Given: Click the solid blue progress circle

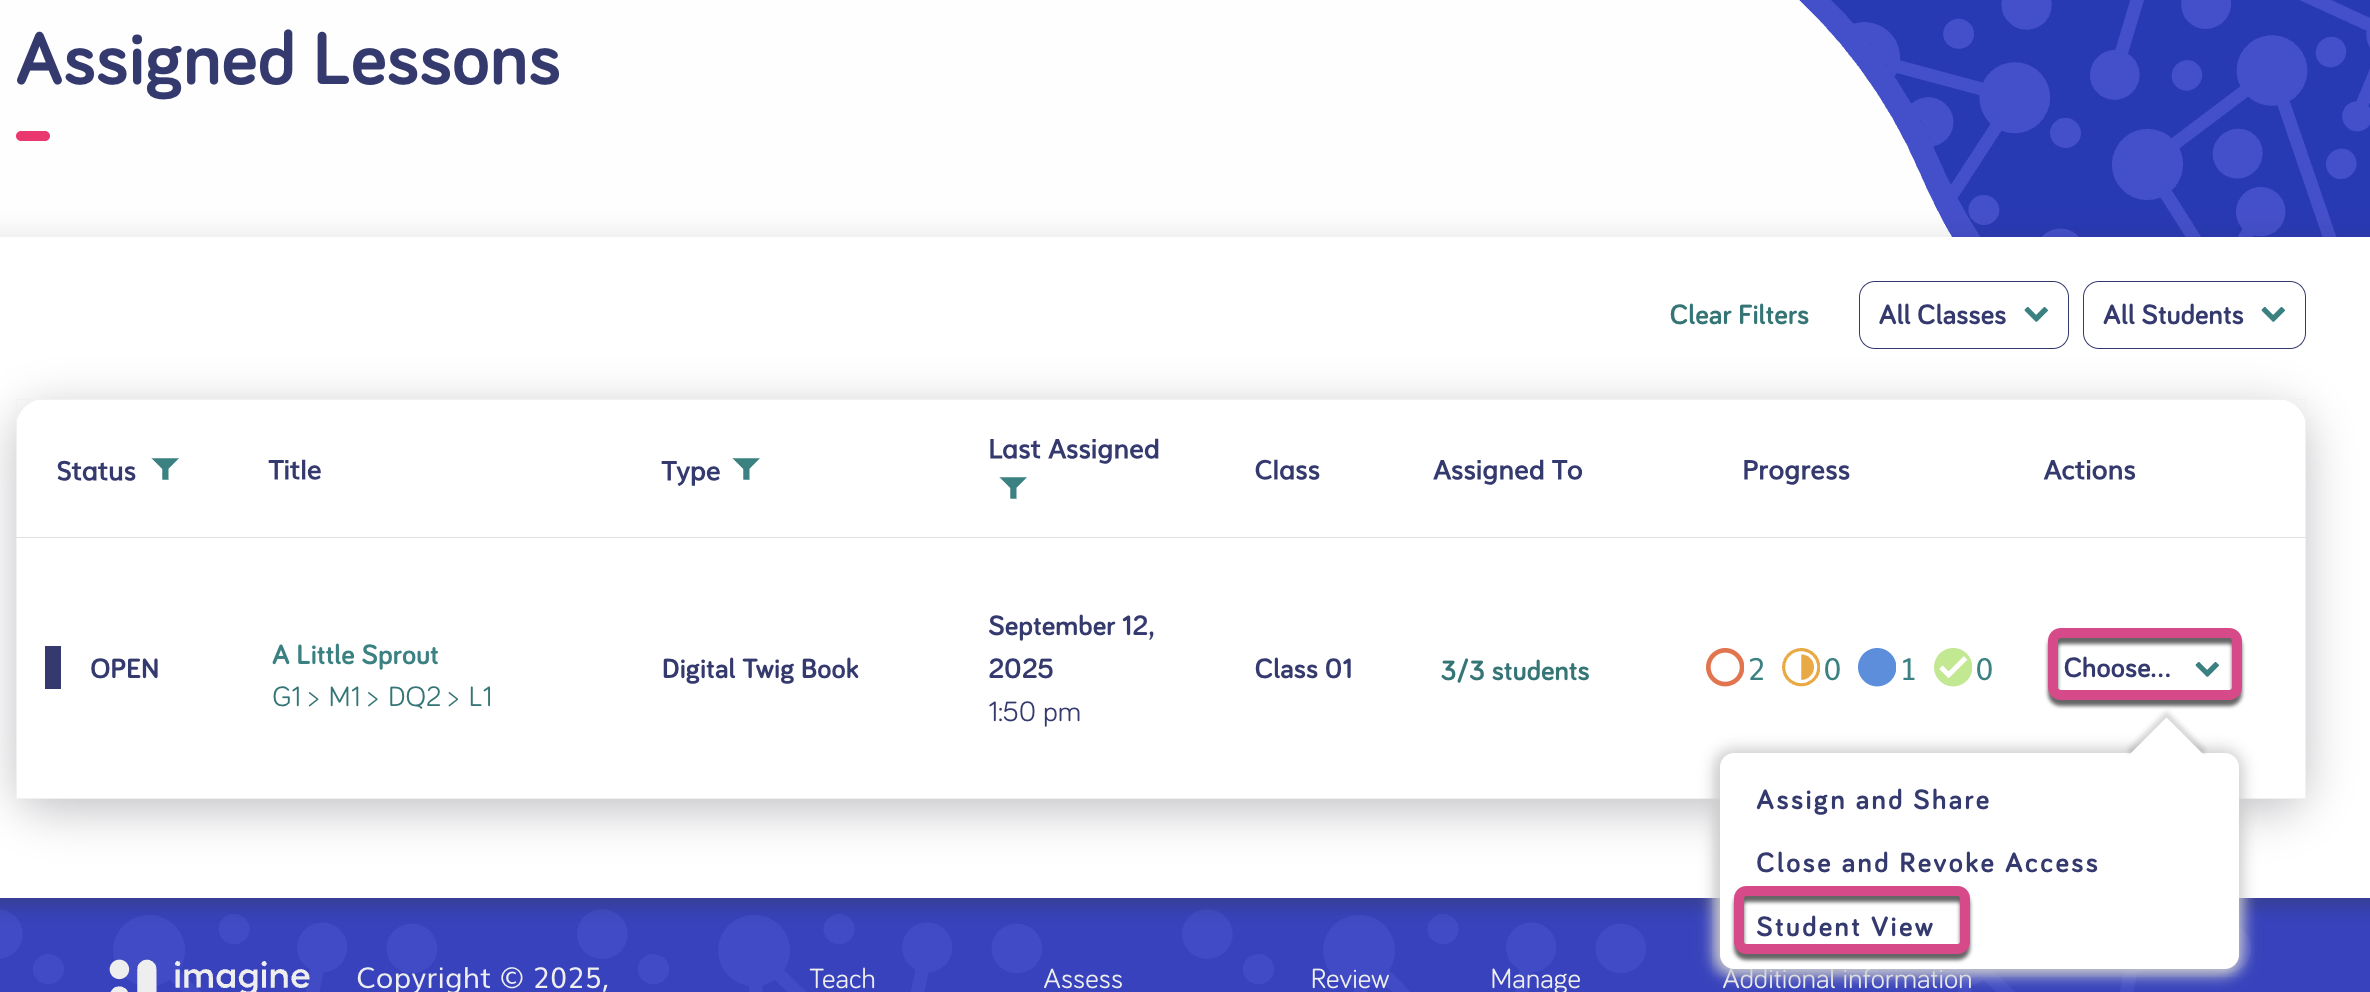Looking at the screenshot, I should [1876, 668].
